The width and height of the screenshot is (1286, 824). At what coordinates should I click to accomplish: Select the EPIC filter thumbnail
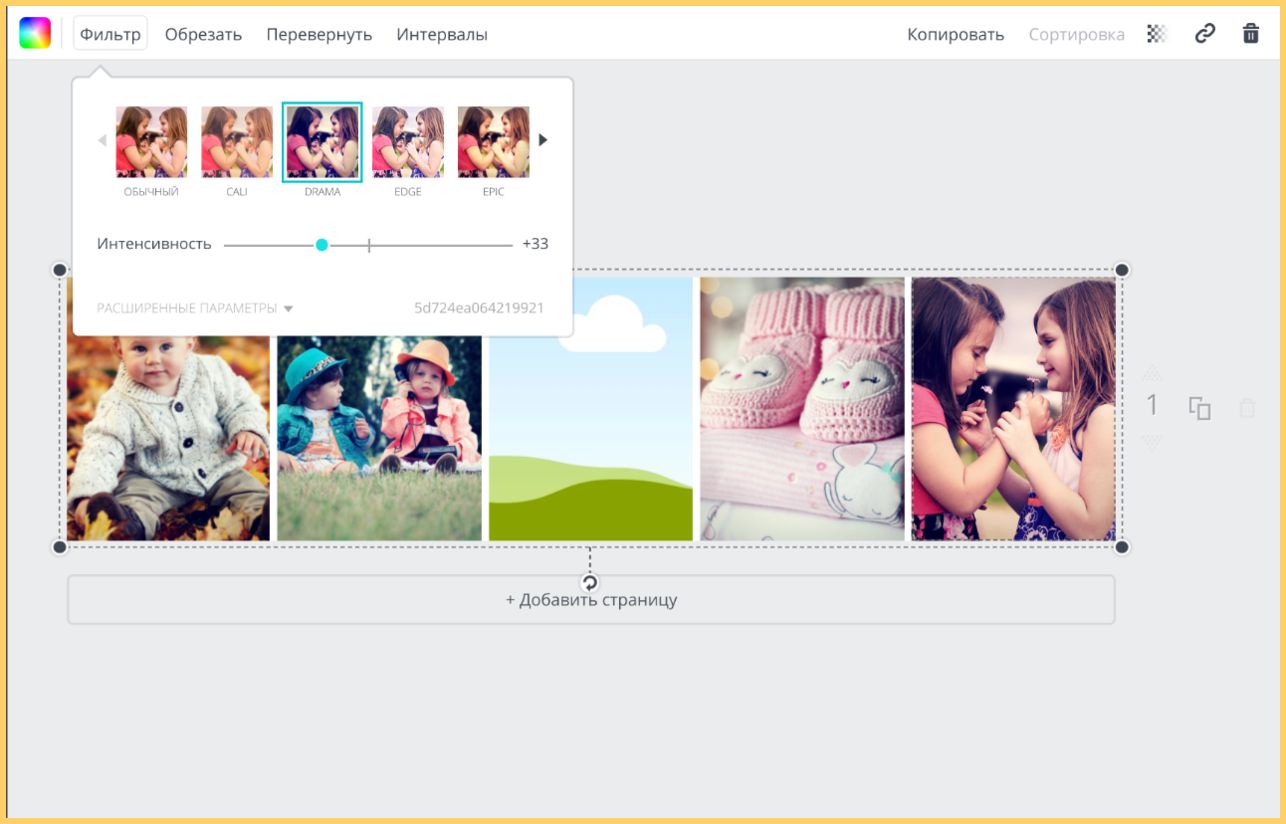pyautogui.click(x=493, y=142)
